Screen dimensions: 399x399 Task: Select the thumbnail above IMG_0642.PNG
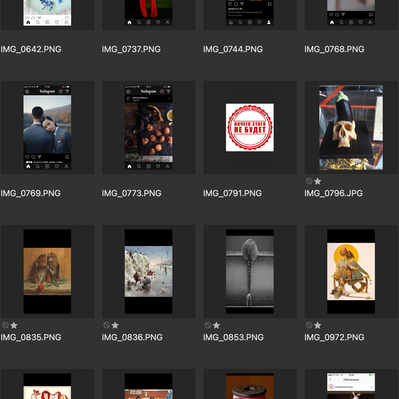click(x=47, y=13)
